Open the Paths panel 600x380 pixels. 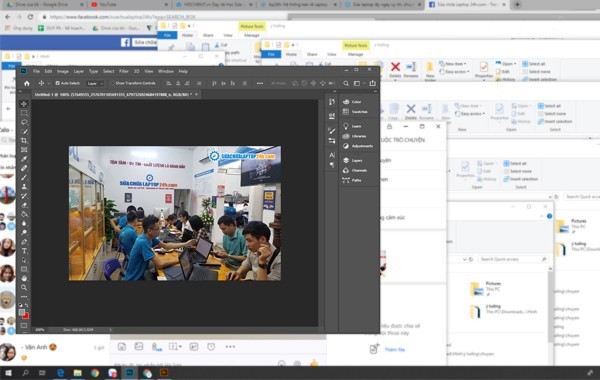click(x=352, y=180)
